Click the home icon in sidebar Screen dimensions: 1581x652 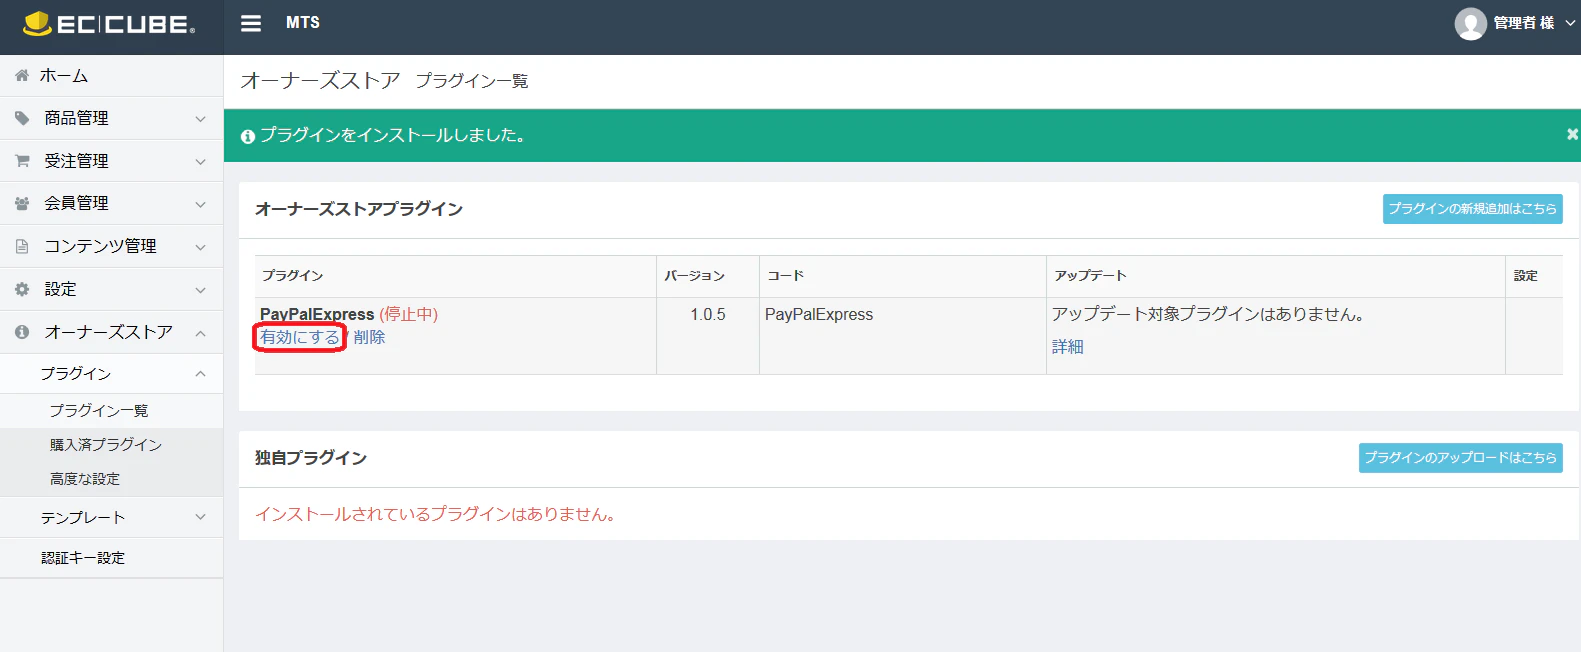[x=22, y=76]
